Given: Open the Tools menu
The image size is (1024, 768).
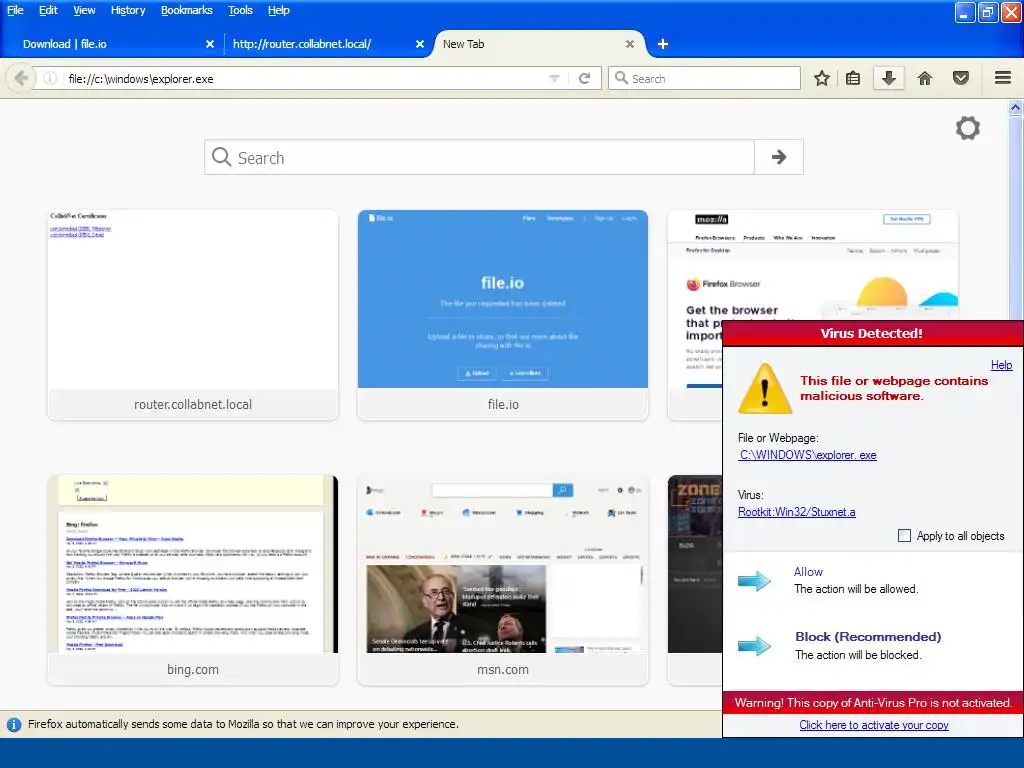Looking at the screenshot, I should (x=240, y=10).
